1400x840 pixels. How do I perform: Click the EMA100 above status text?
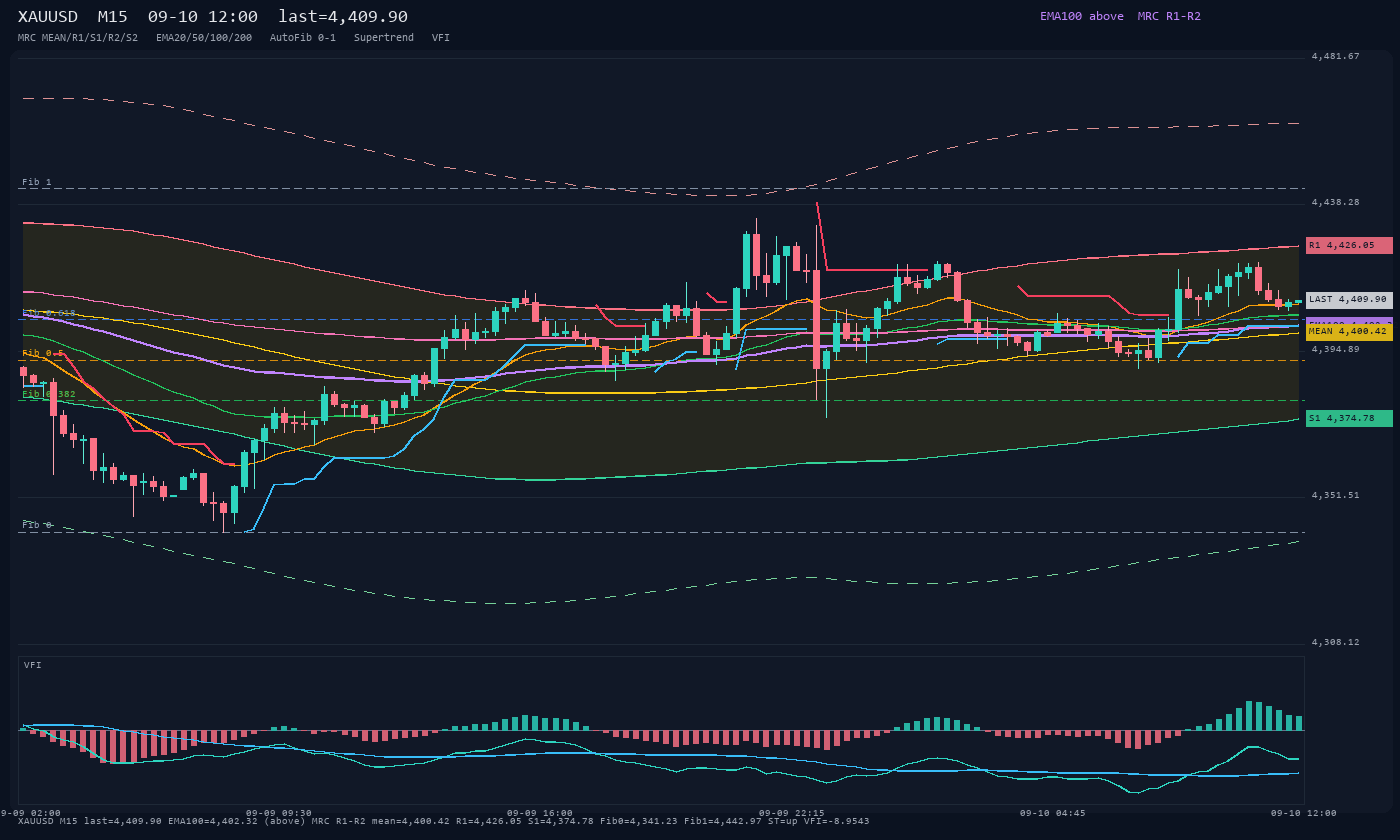pyautogui.click(x=1082, y=16)
